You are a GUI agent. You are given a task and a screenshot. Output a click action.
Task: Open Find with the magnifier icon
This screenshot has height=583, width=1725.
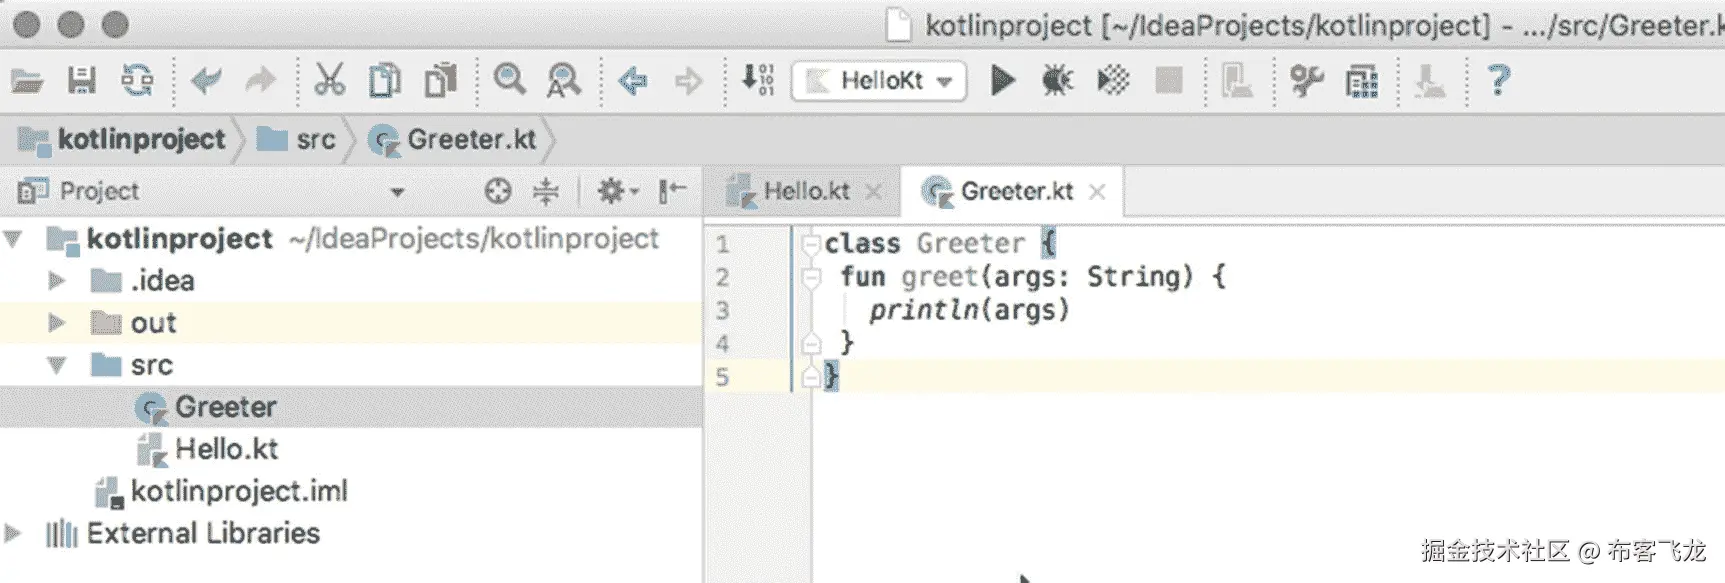509,80
